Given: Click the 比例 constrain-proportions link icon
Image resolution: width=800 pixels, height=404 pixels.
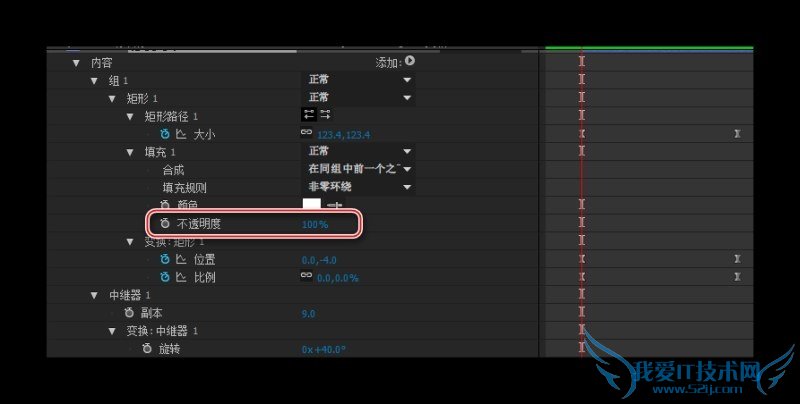Looking at the screenshot, I should pos(306,275).
